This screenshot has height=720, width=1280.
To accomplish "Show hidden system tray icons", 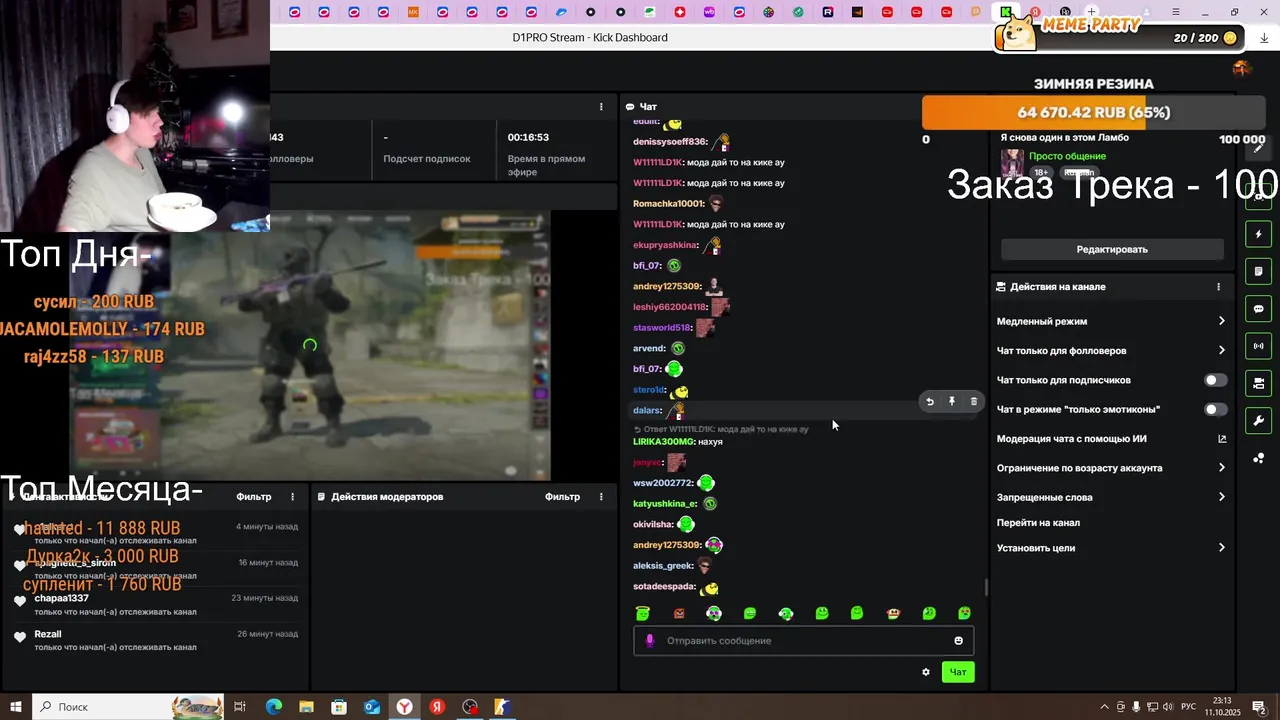I will click(x=1104, y=707).
